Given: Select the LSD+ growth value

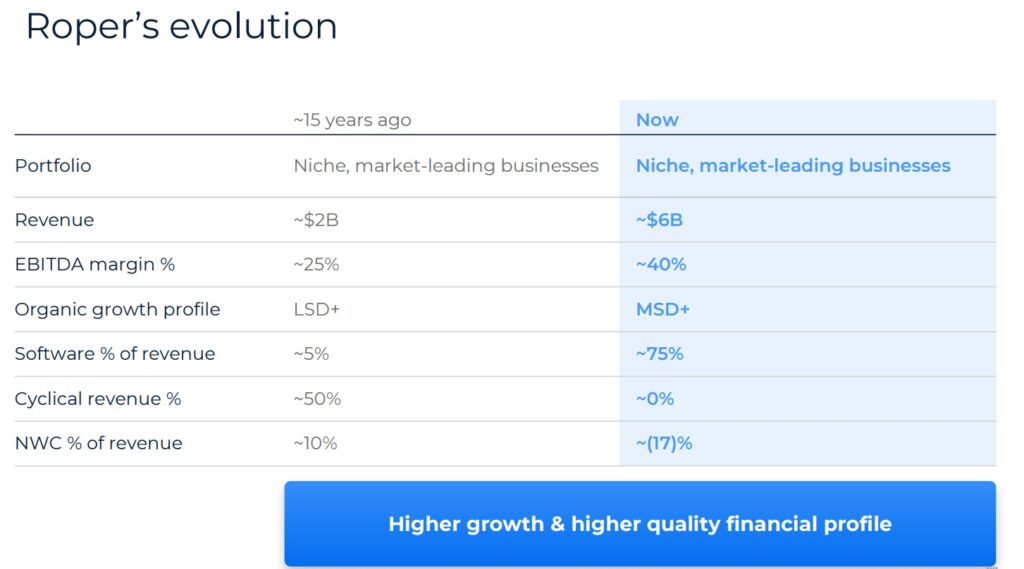Looking at the screenshot, I should [x=317, y=310].
